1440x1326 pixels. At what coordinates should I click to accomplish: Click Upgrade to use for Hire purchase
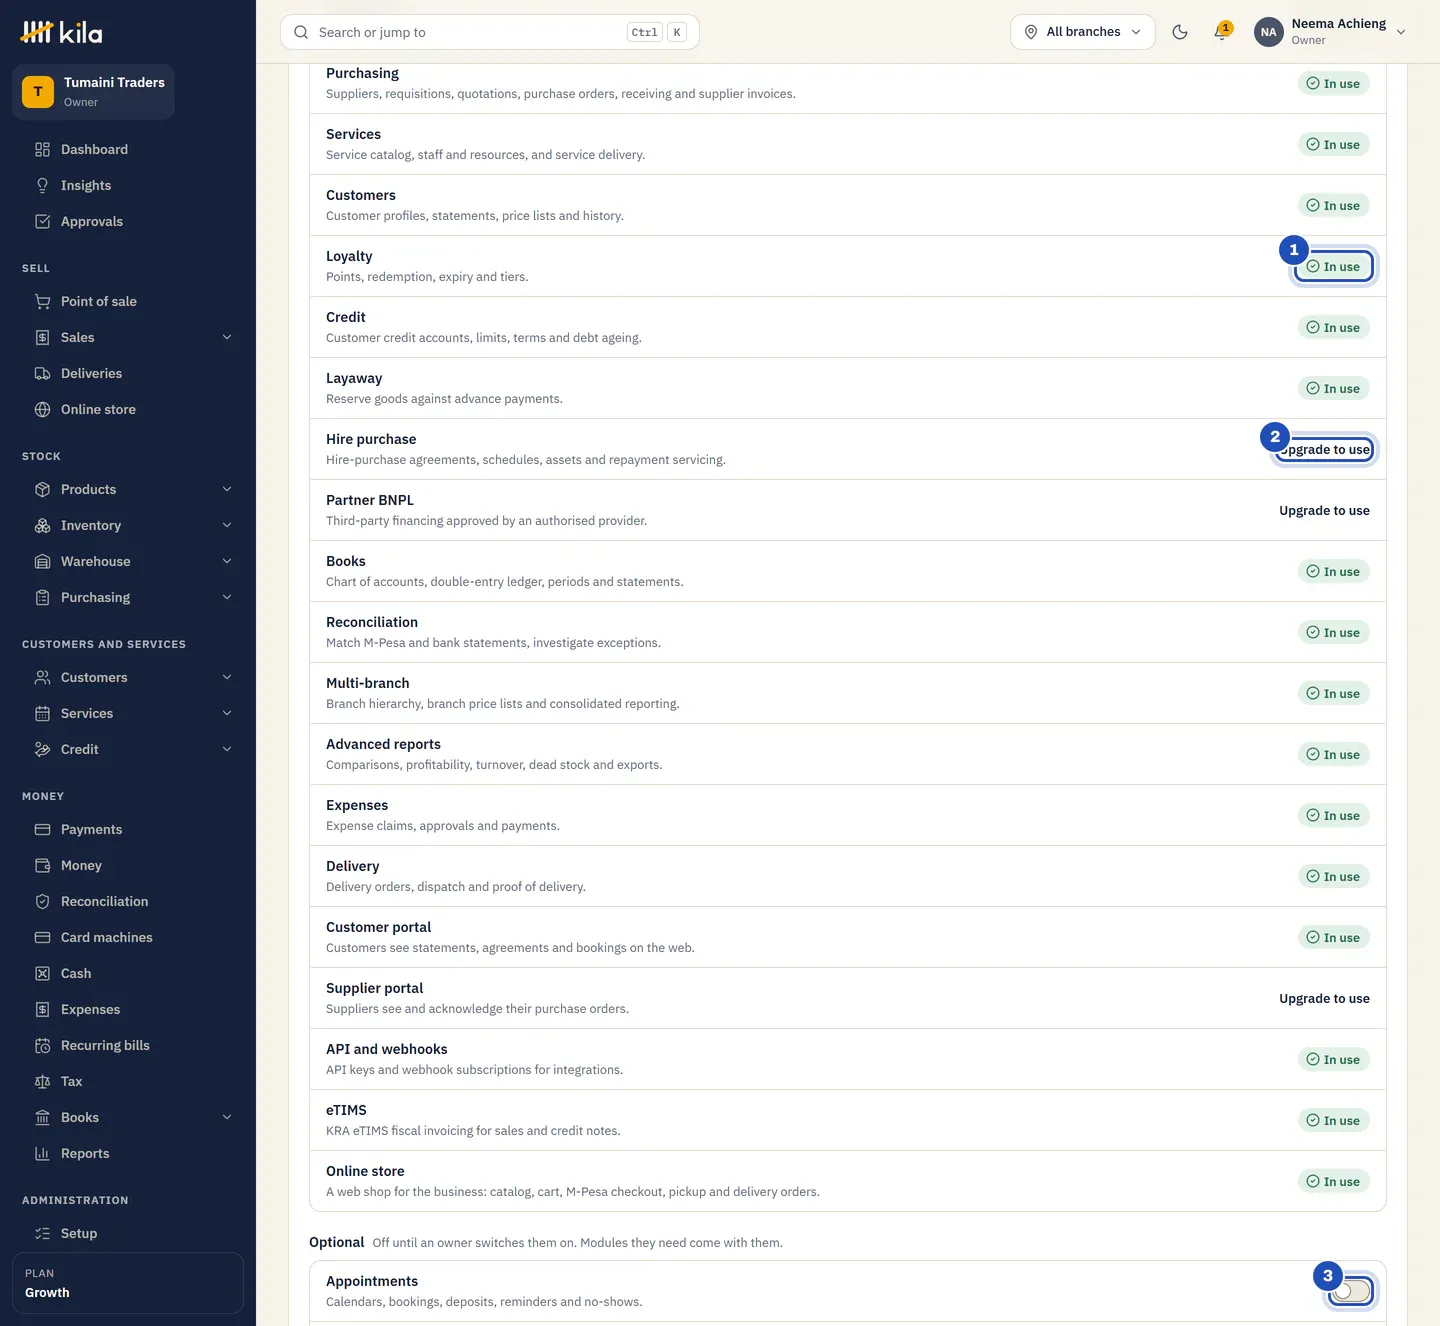1324,449
